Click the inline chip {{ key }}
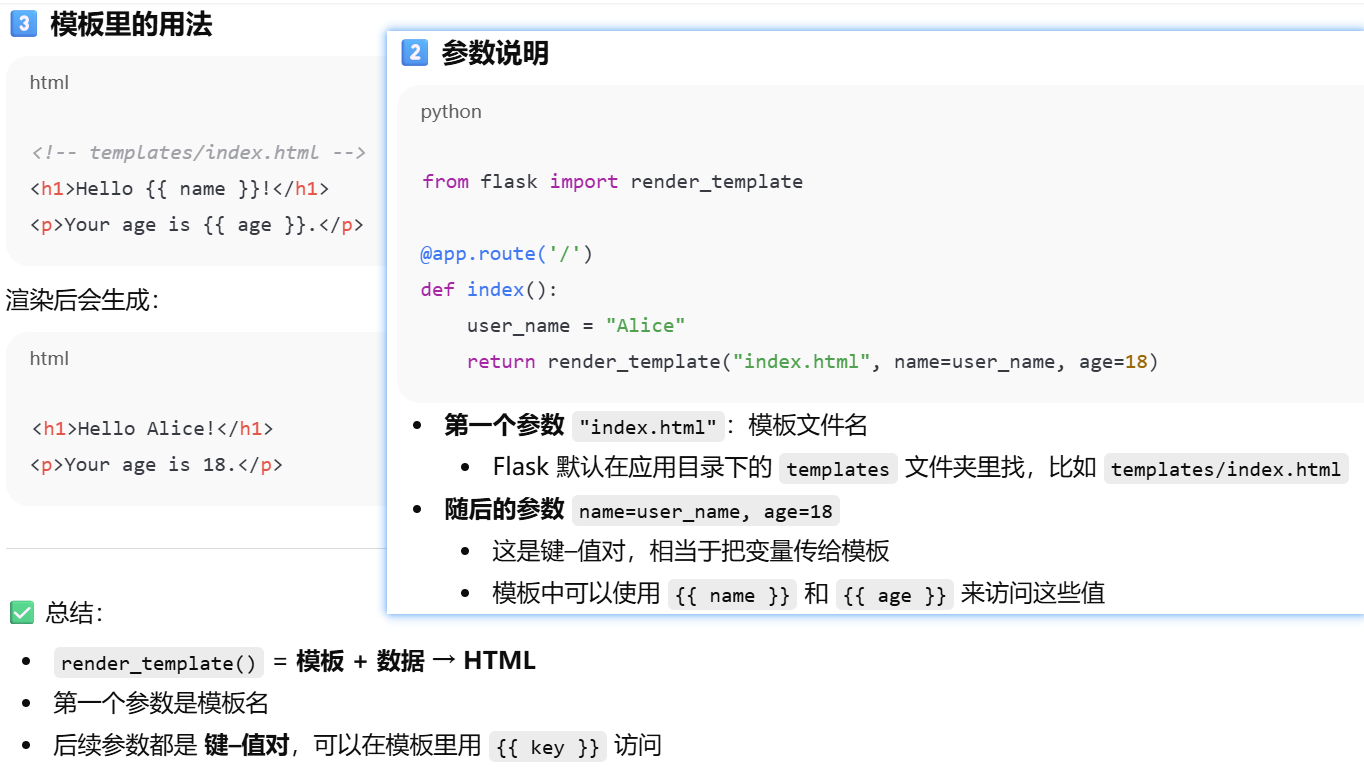This screenshot has width=1364, height=775. click(x=548, y=747)
